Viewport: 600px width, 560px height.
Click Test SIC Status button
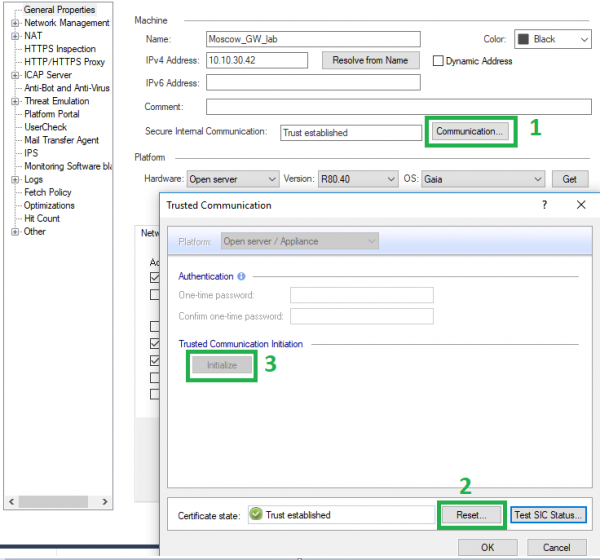click(548, 515)
